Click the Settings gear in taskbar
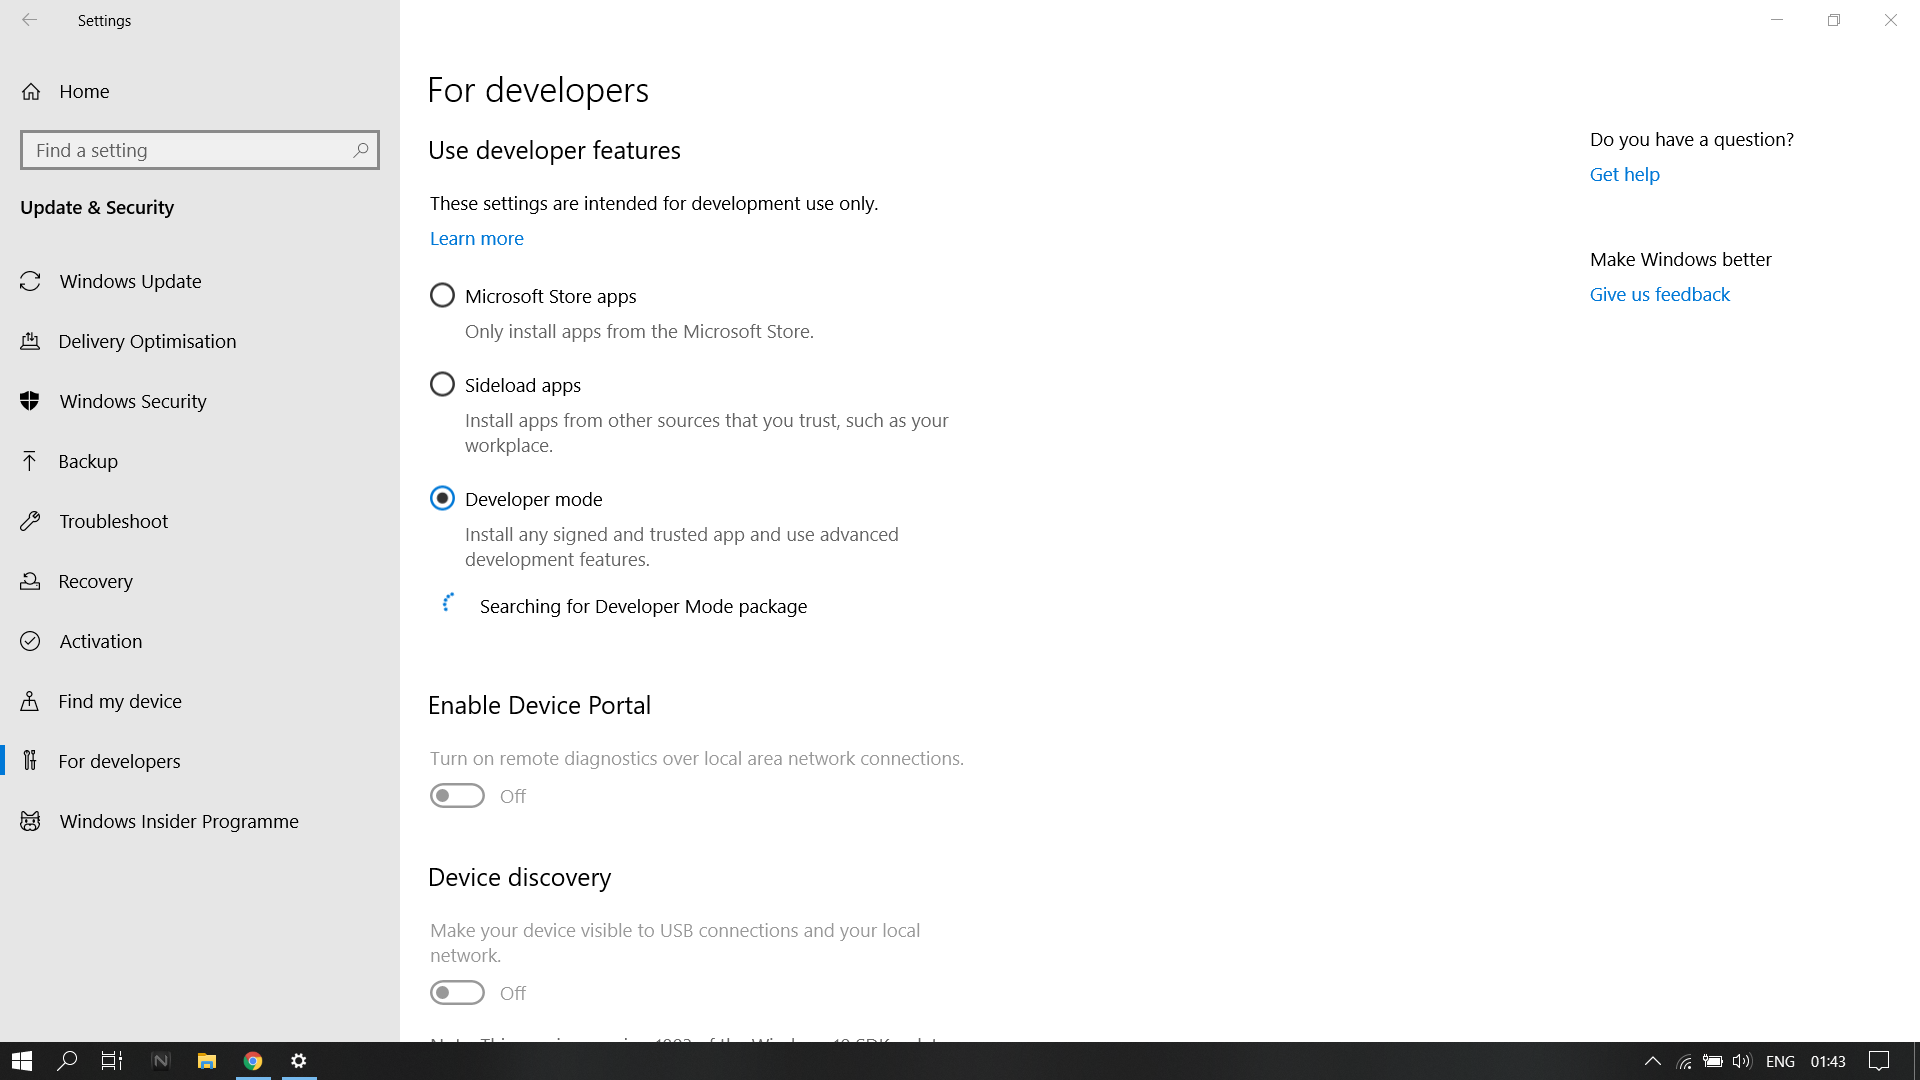Screen dimensions: 1920x1080 click(299, 1061)
